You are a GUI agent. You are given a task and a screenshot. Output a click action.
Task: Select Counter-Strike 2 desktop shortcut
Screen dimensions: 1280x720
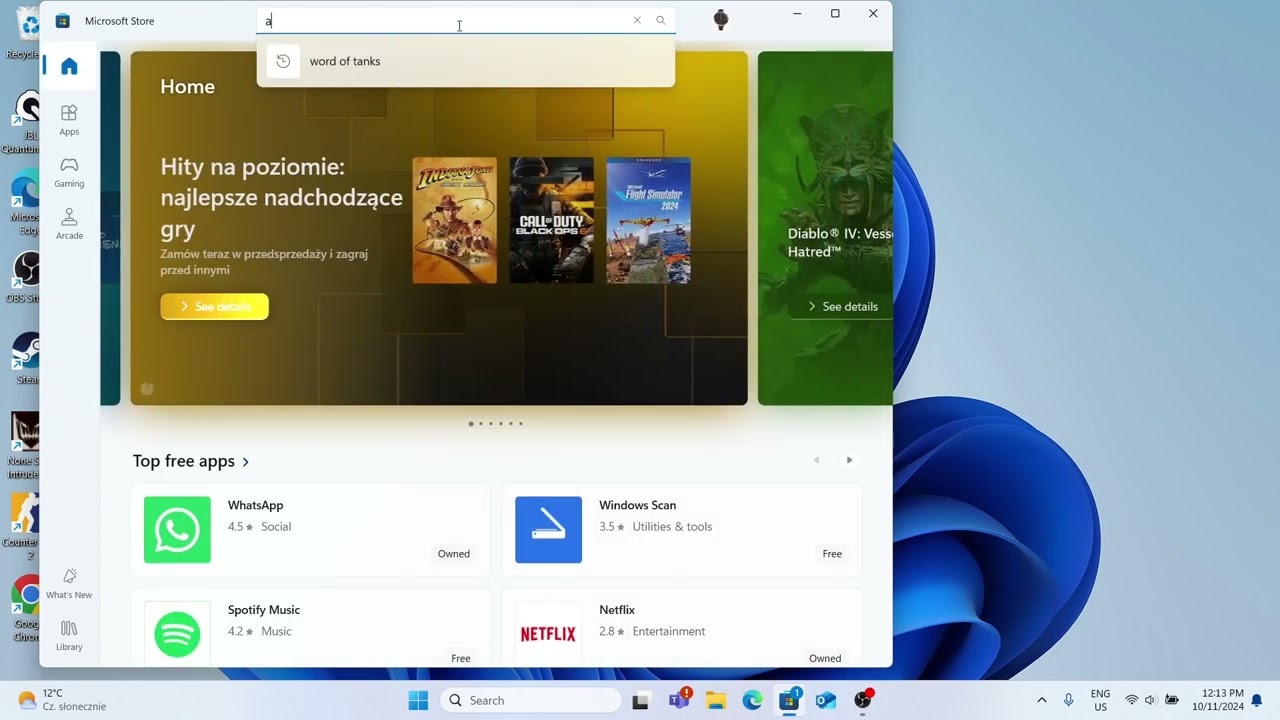(25, 527)
